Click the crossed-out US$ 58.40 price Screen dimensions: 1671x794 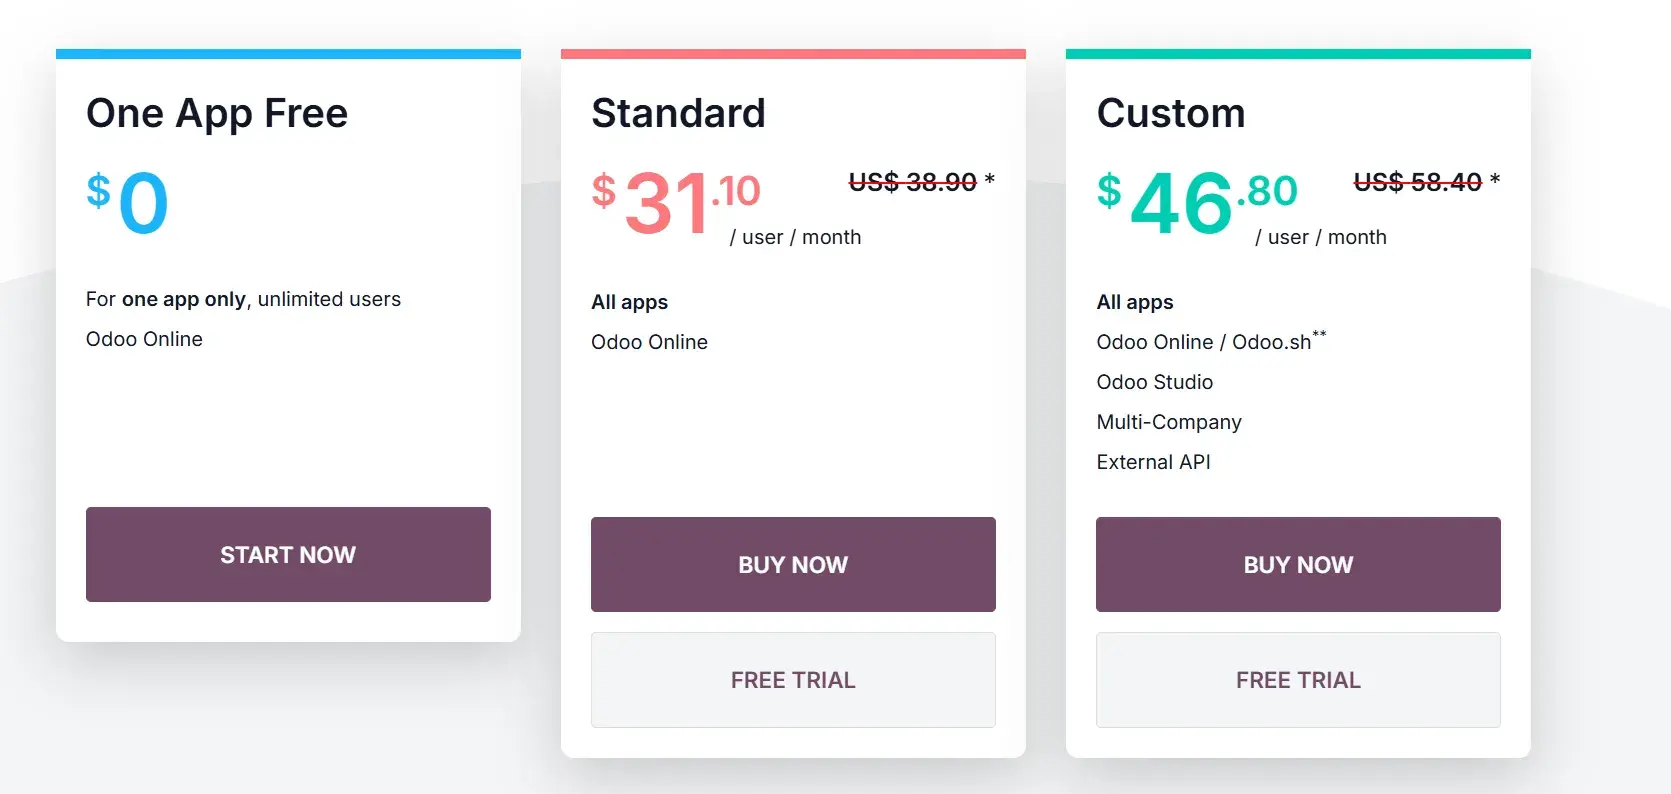[1418, 182]
